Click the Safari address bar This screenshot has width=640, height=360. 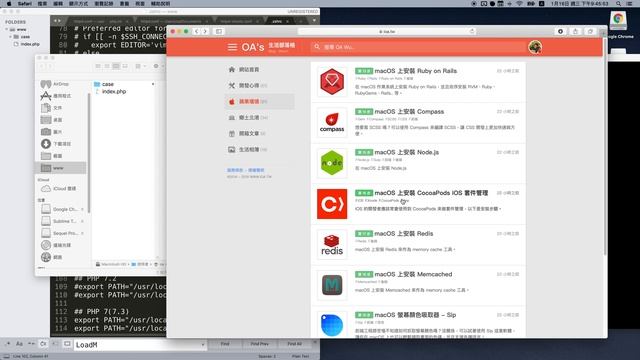(387, 31)
